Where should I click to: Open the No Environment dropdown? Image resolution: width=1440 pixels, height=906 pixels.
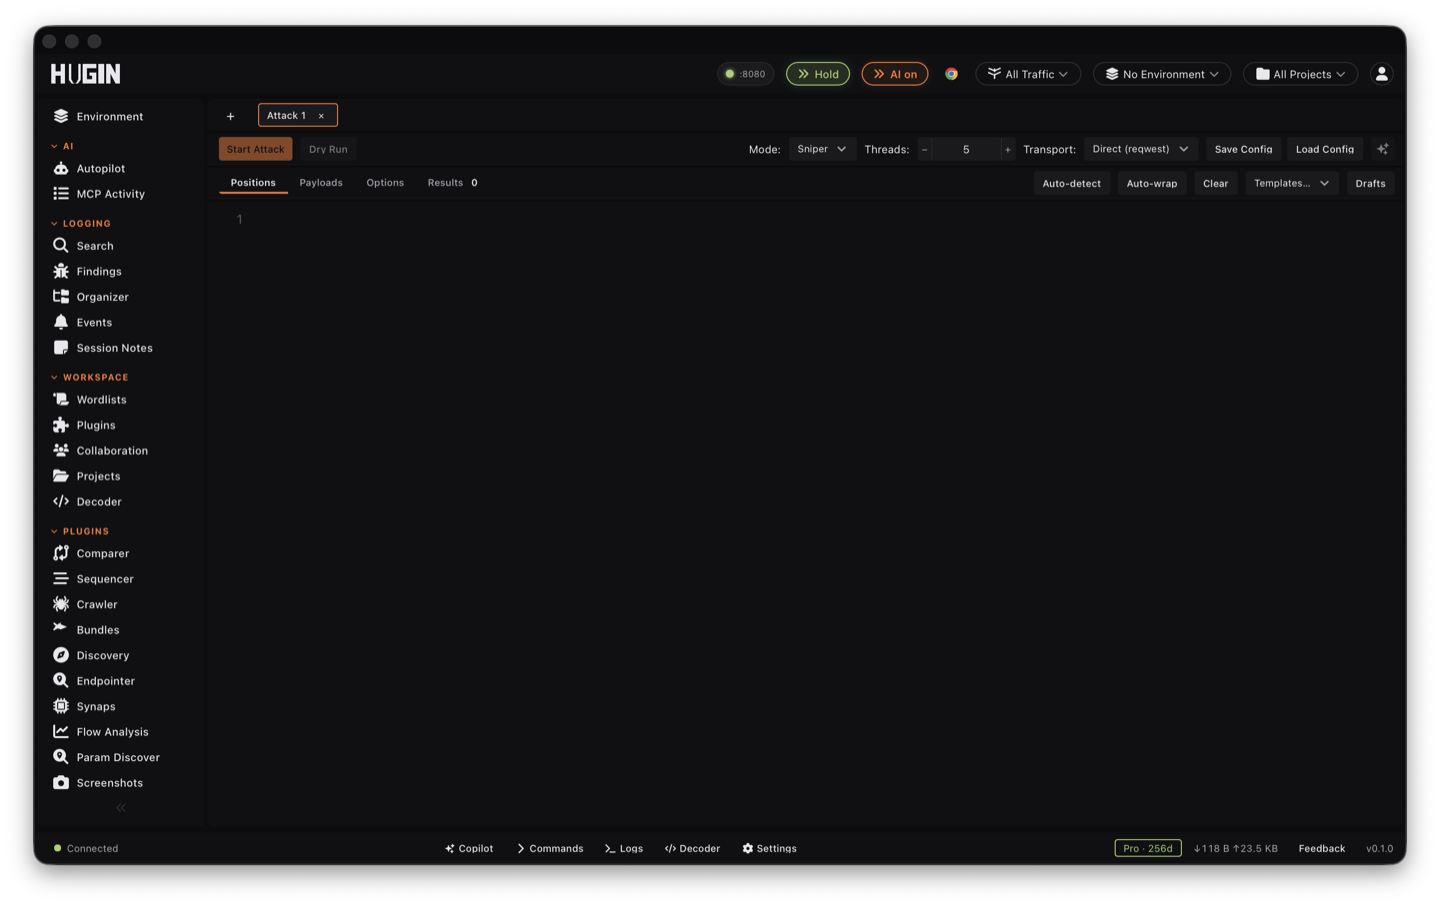point(1162,74)
